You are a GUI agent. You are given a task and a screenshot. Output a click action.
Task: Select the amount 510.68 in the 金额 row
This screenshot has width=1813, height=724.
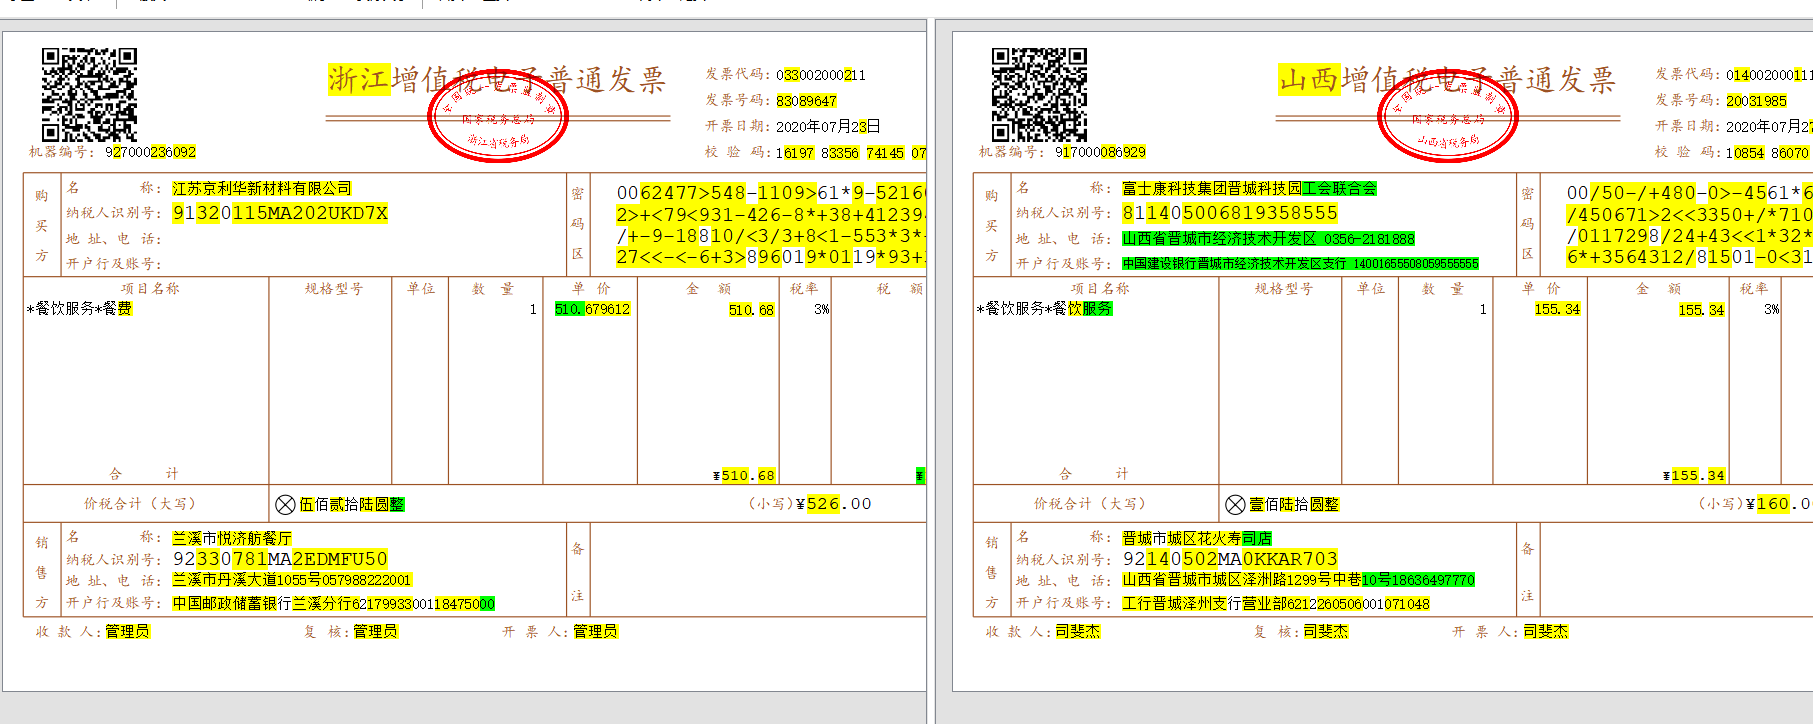[x=751, y=310]
